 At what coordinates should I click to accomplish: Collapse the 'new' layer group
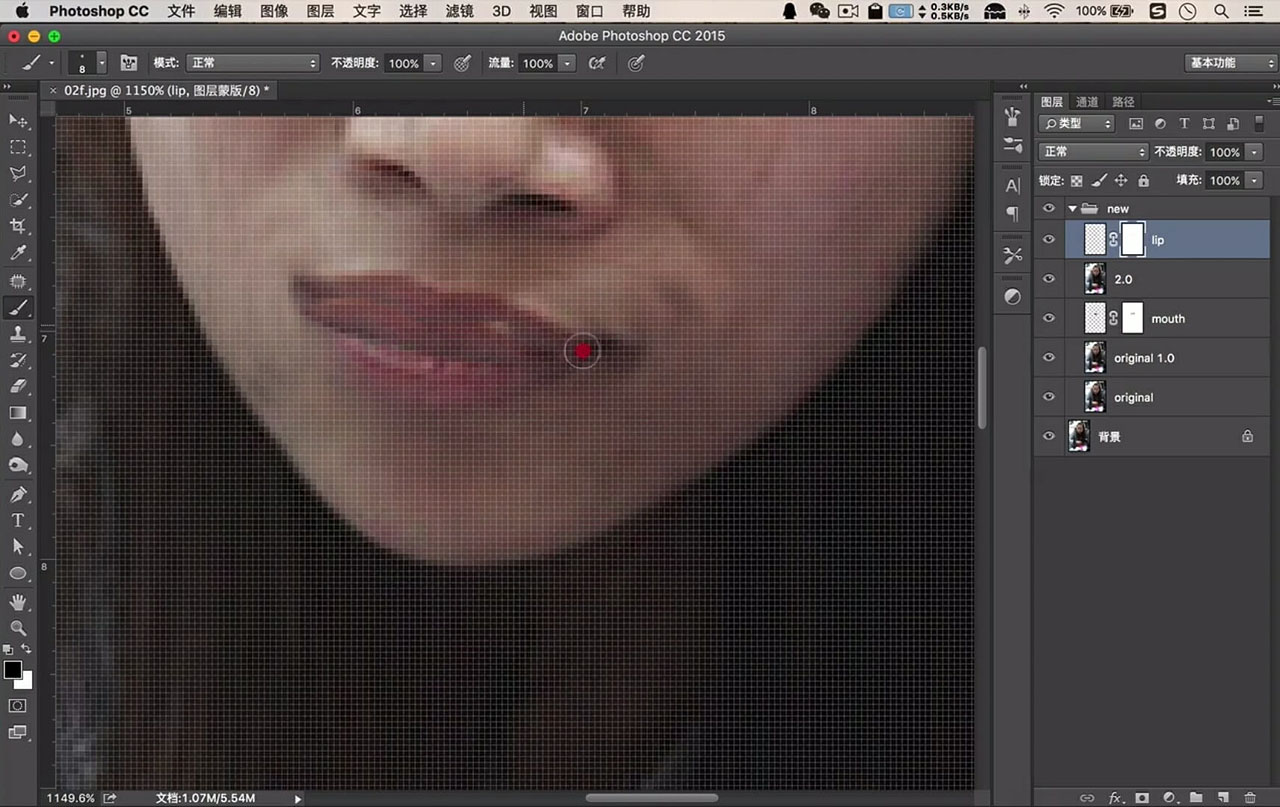click(1072, 209)
